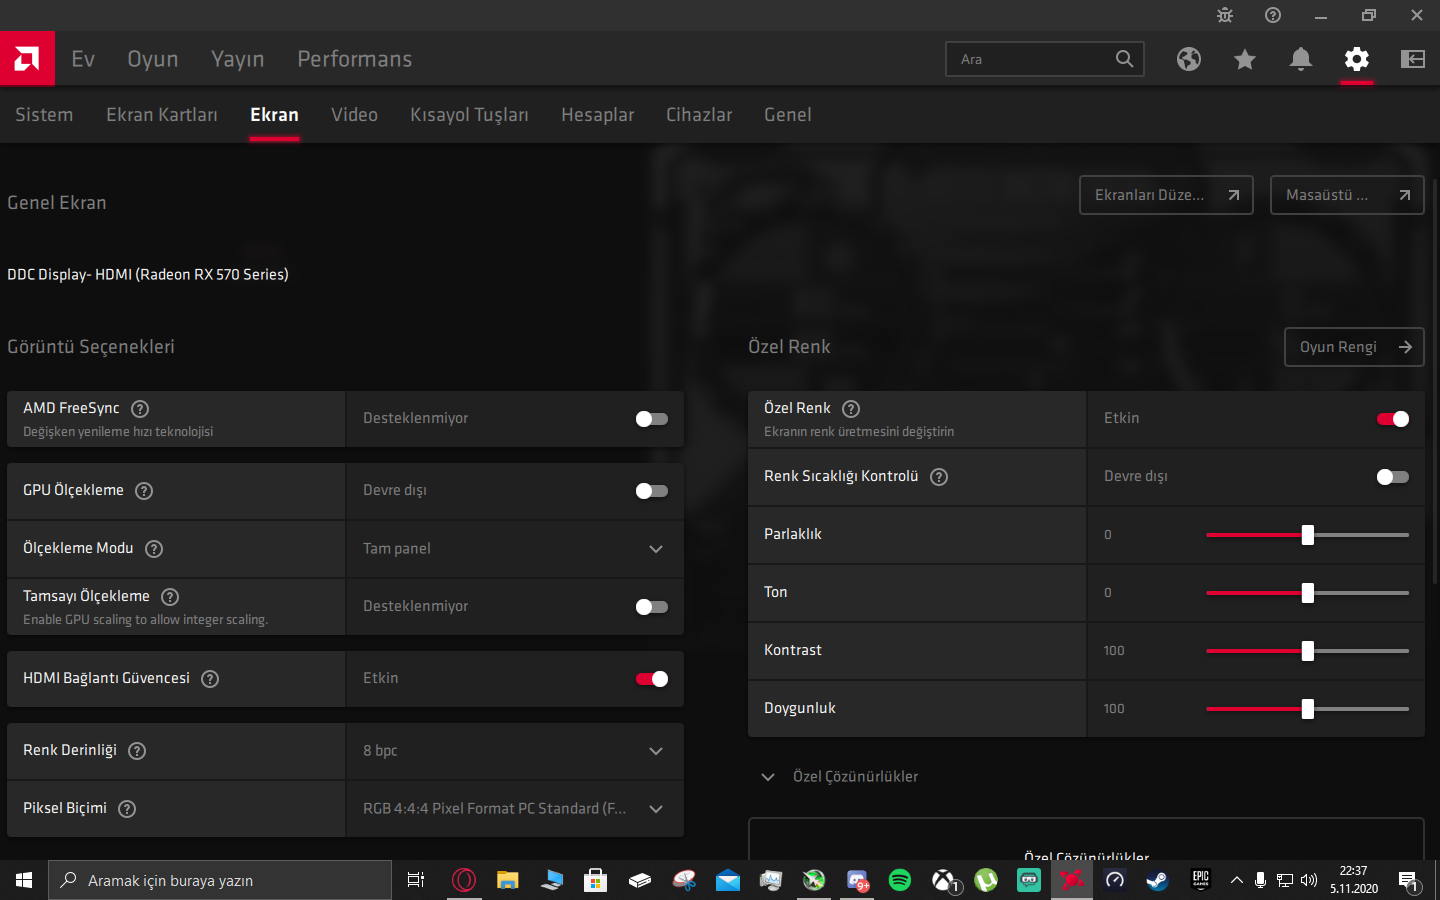Open the Cihazlar tab

pos(699,115)
